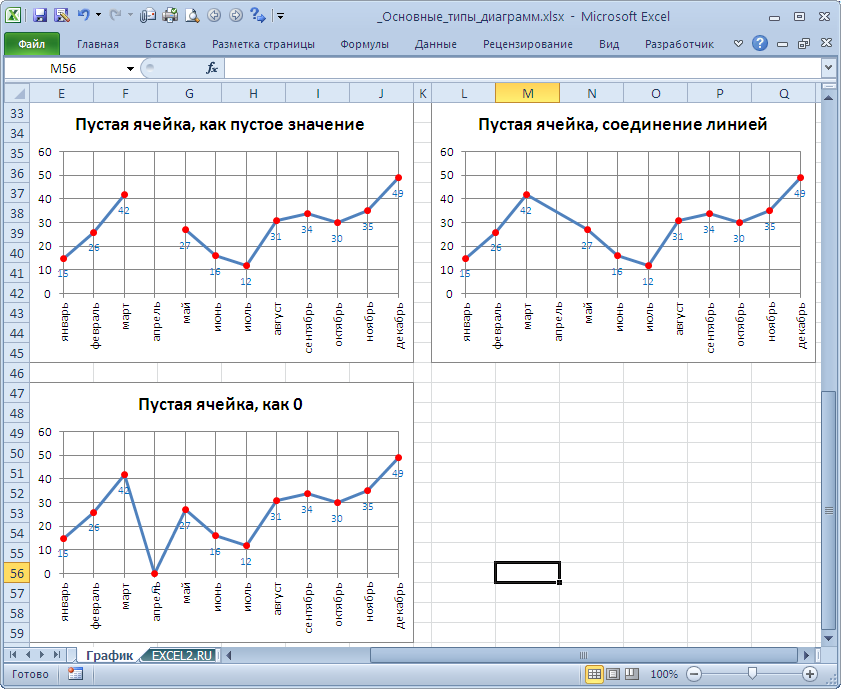Expand the formula bar
Viewport: 841px width, 689px height.
[828, 68]
